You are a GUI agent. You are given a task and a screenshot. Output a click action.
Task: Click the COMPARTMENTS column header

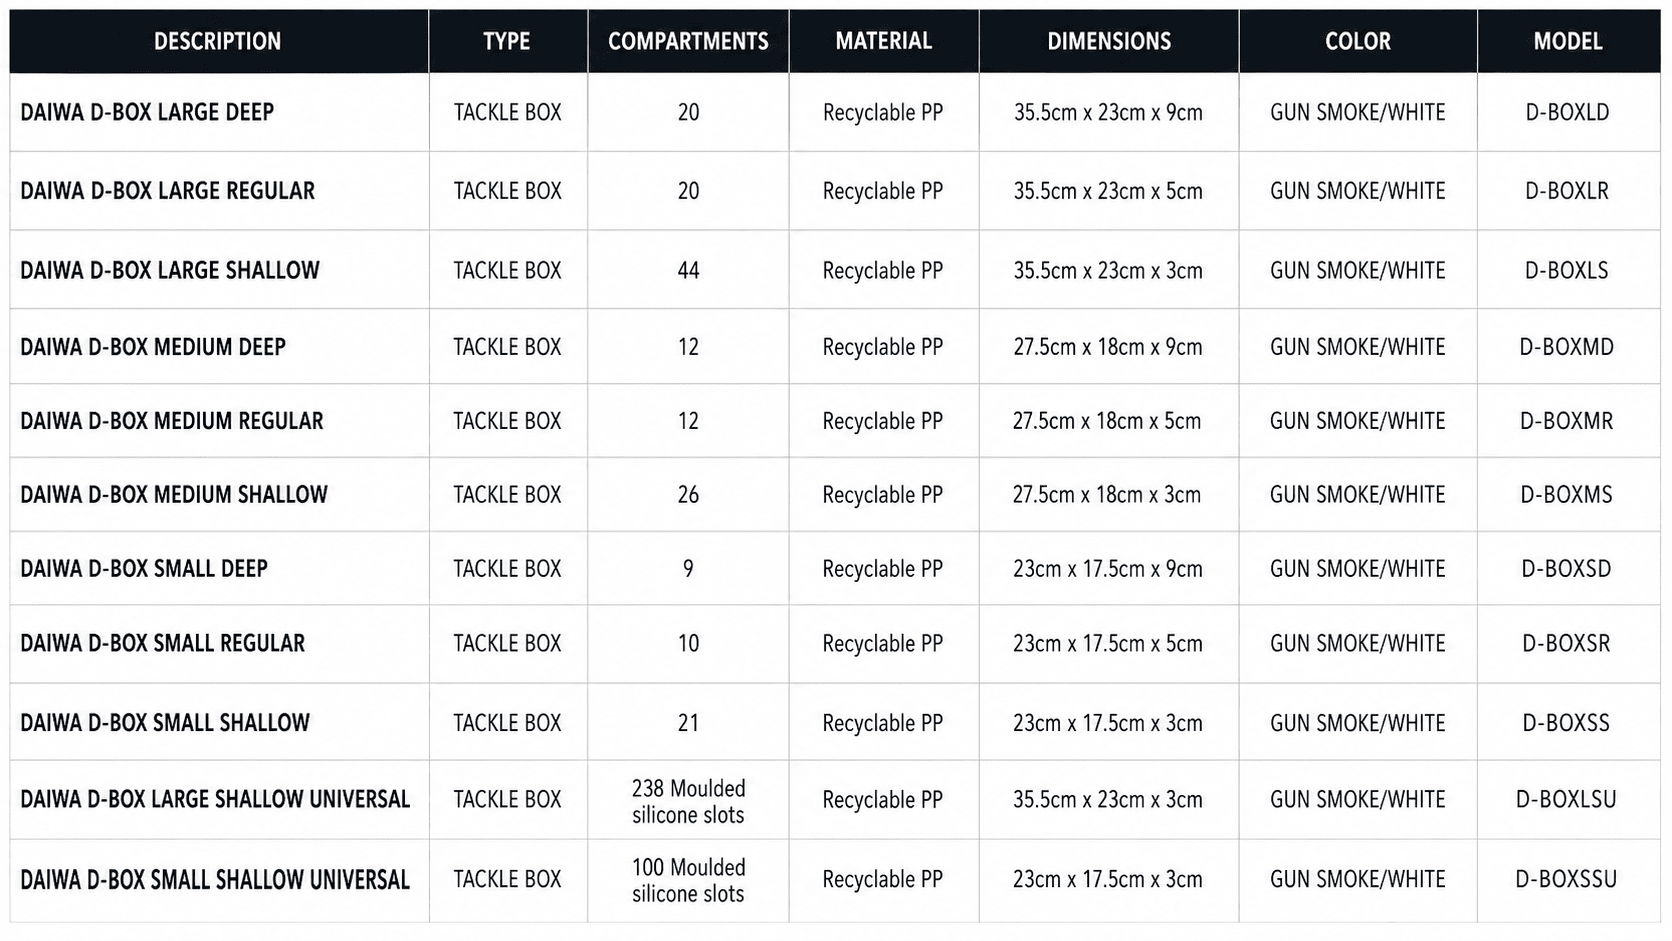coord(688,41)
